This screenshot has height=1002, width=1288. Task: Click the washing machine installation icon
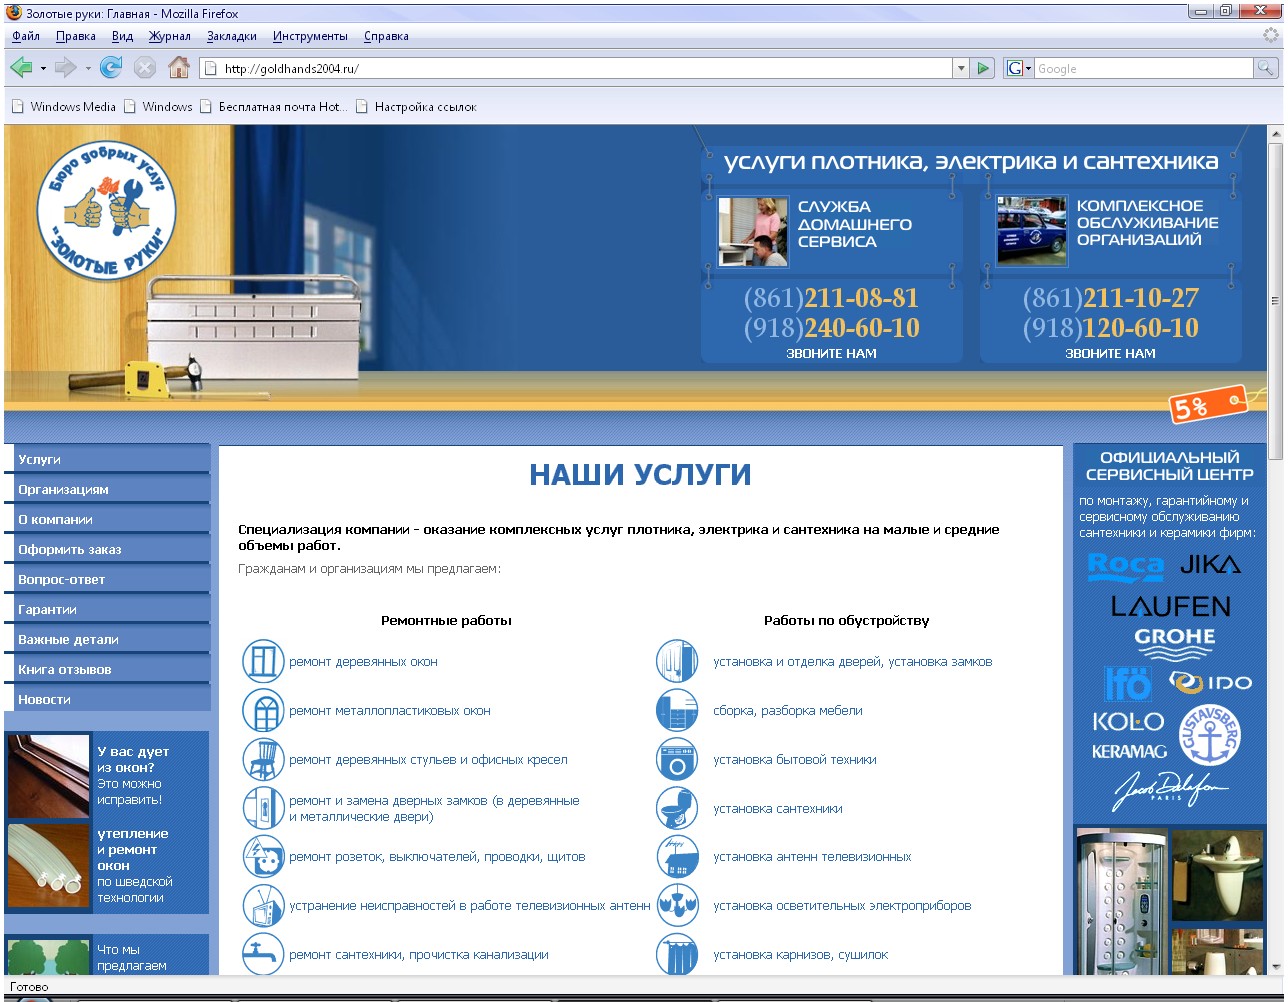tap(677, 759)
